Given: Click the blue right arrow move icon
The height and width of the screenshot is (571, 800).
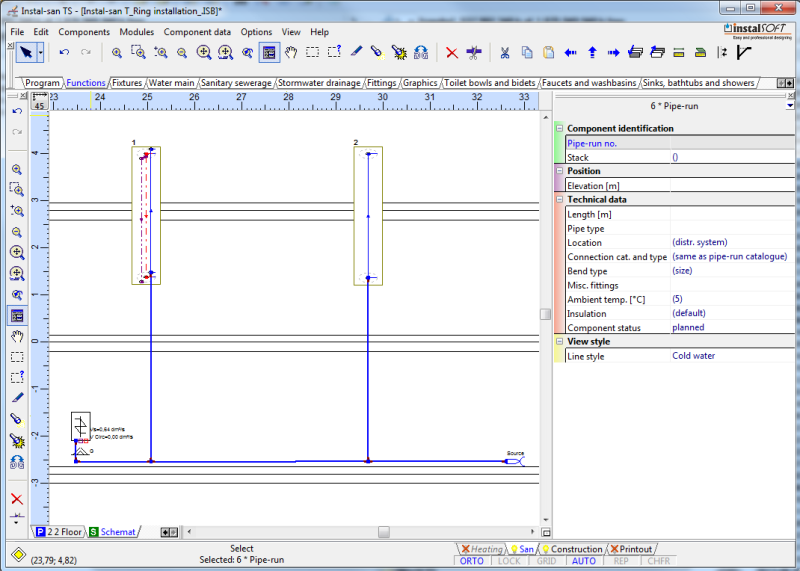Looking at the screenshot, I should point(613,53).
